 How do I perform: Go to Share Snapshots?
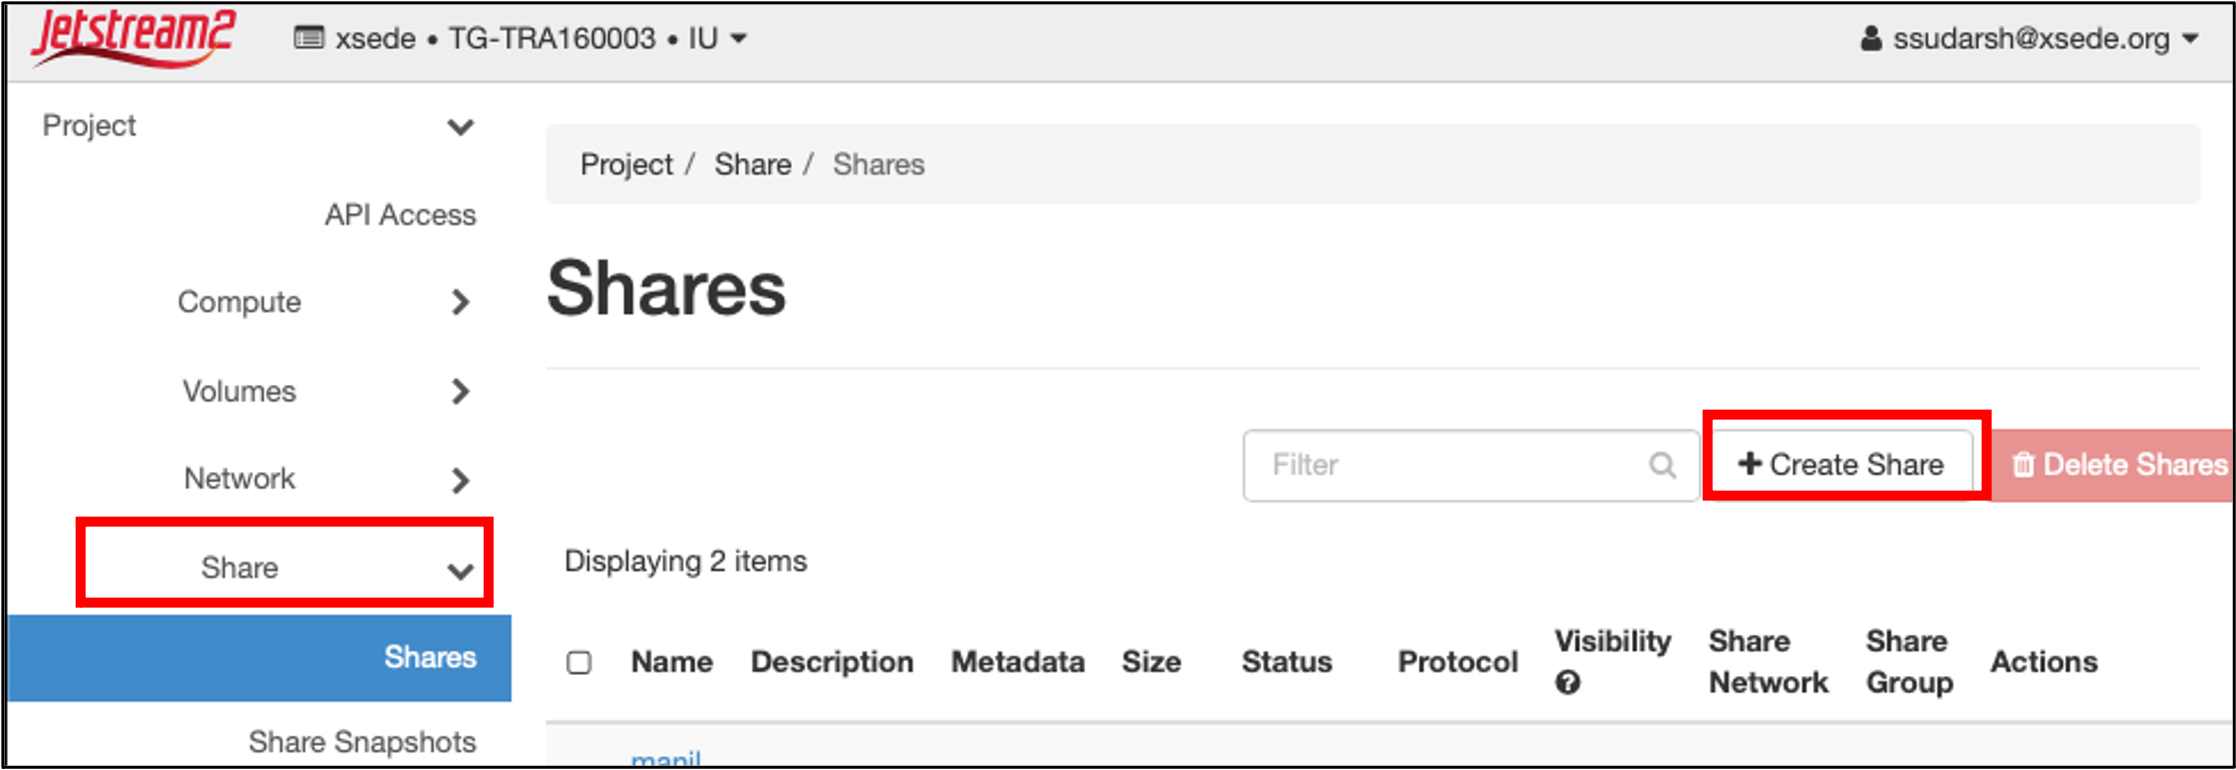coord(362,742)
